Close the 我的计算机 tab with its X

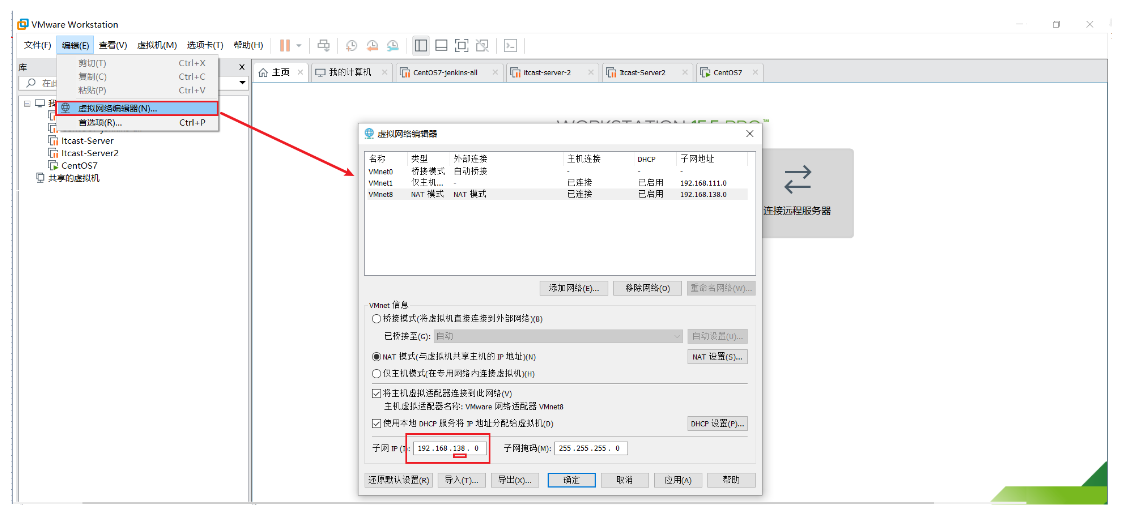coord(384,72)
